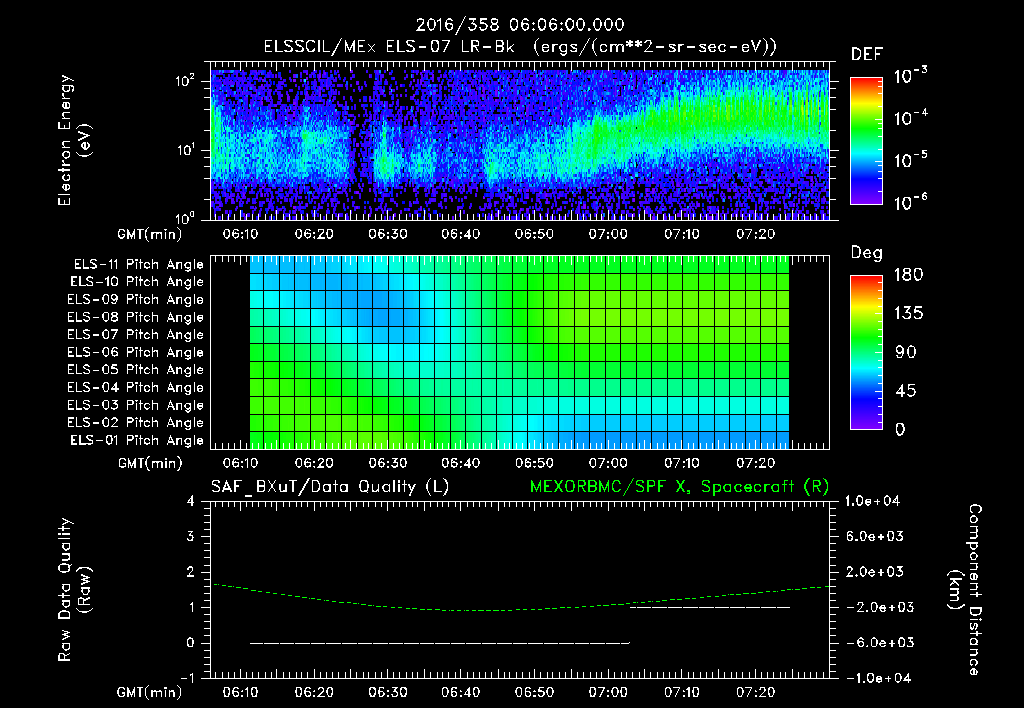Click the 90 value on Deg scale
The image size is (1024, 708).
[906, 353]
